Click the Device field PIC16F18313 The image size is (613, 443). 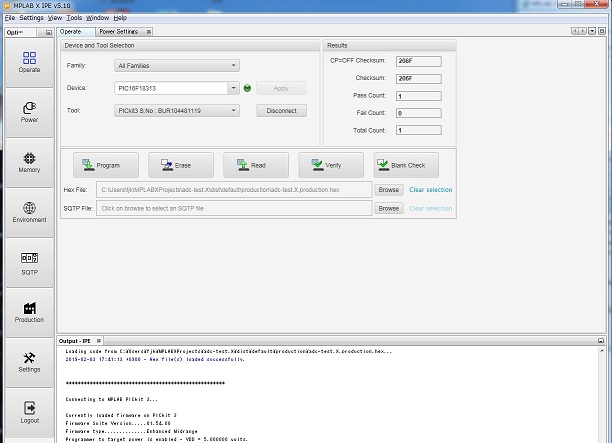point(171,88)
